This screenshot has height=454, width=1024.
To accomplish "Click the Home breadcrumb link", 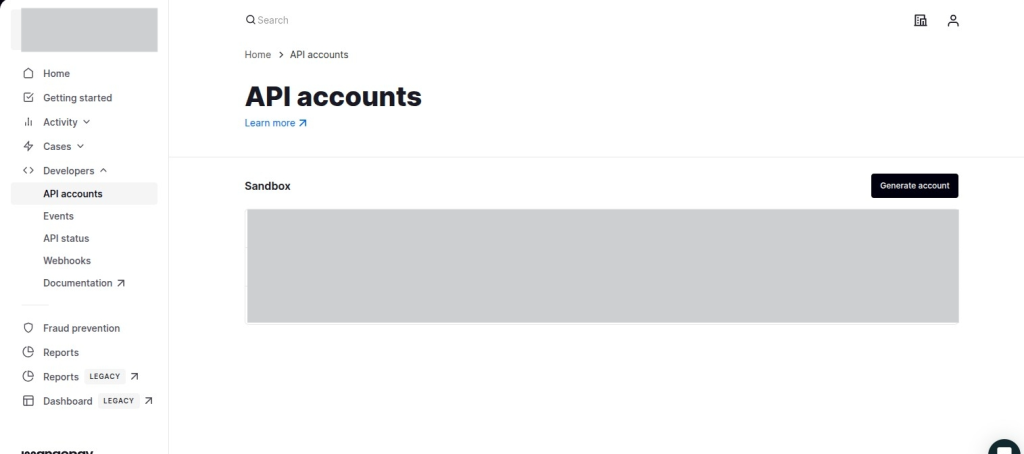I will click(x=258, y=54).
